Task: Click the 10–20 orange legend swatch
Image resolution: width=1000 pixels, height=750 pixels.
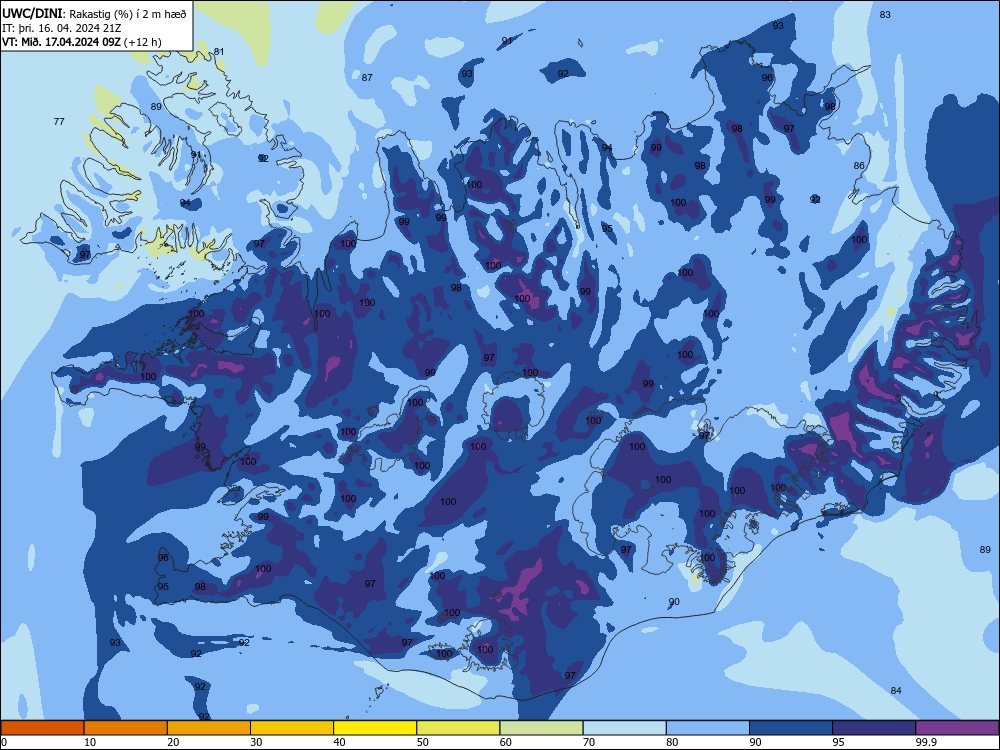Action: 126,728
